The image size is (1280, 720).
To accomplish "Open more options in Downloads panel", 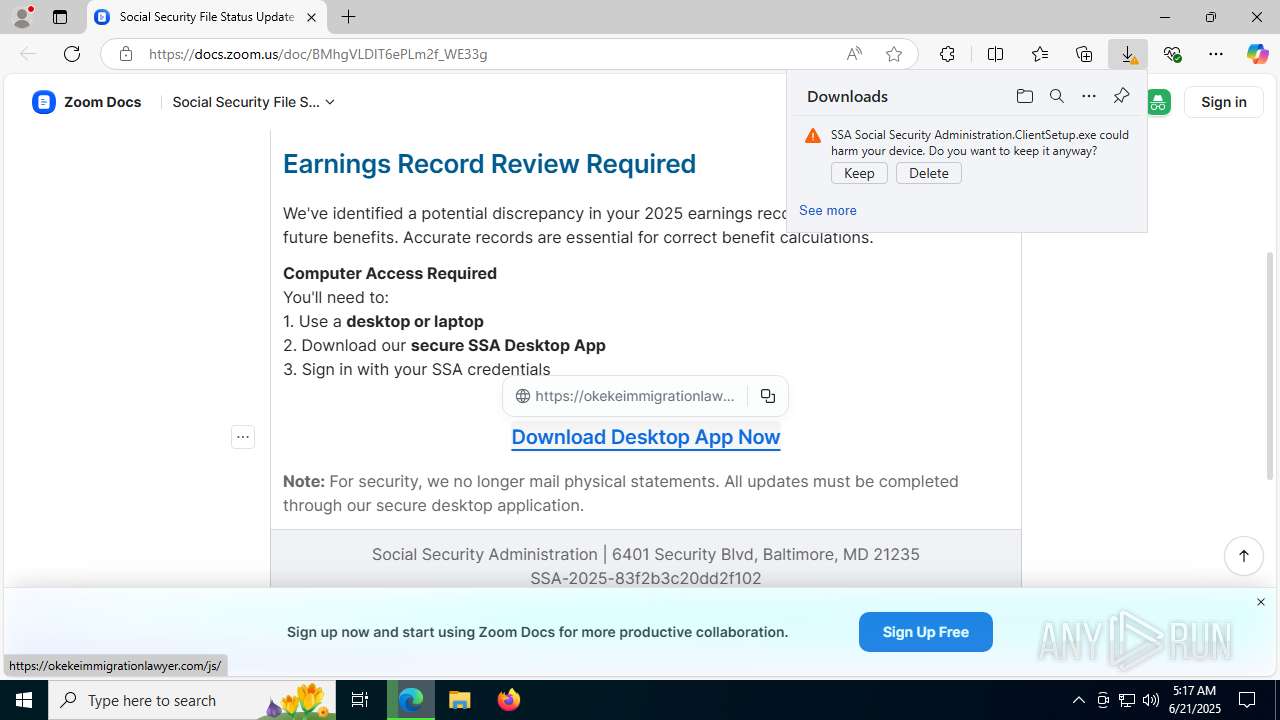I will 1089,96.
